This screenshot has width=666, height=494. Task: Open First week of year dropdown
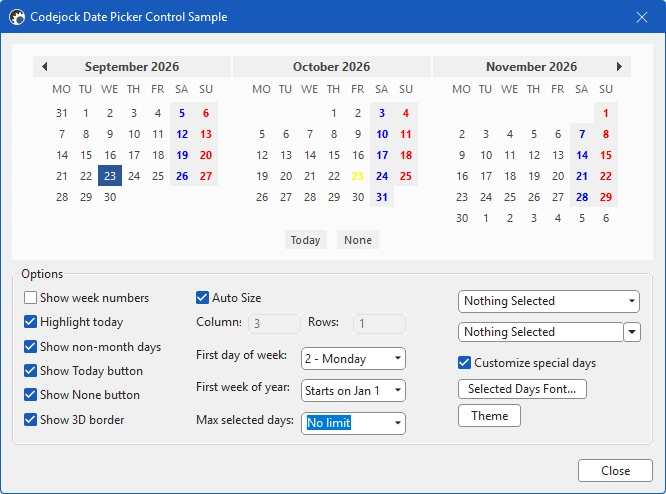tap(353, 390)
